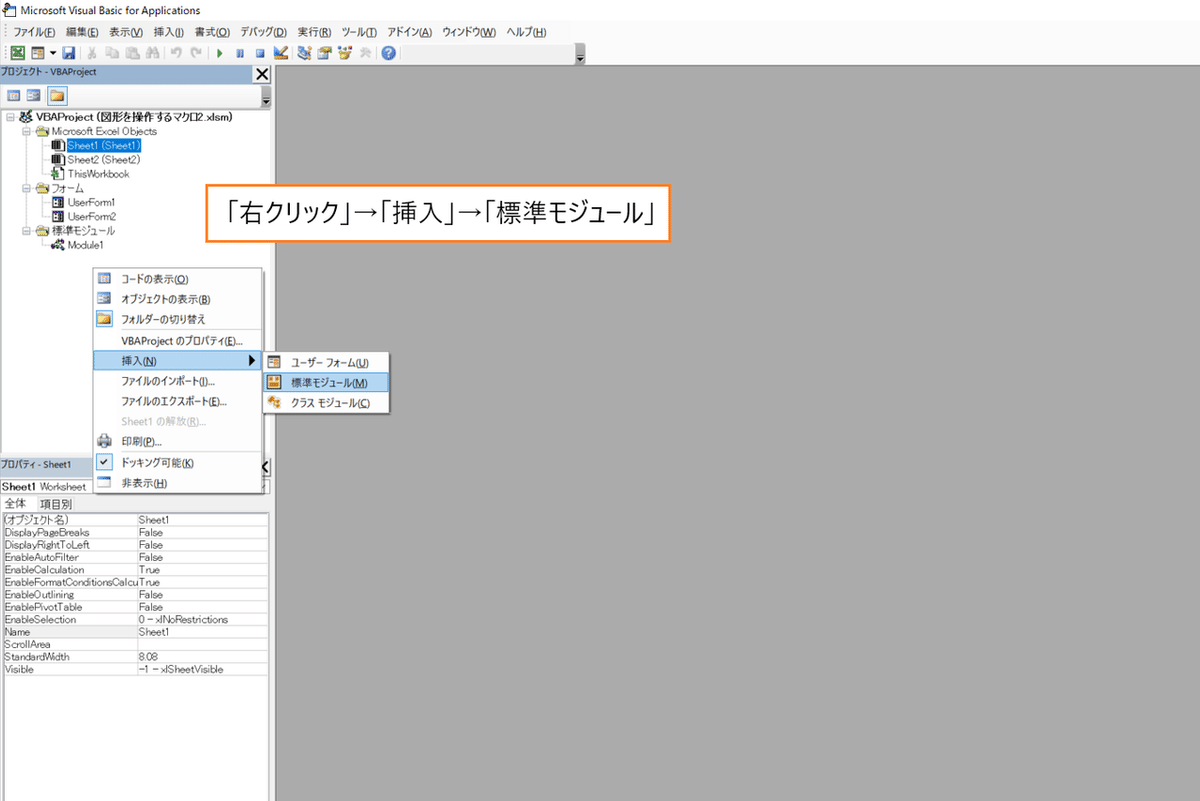Click the Cut scissors icon in toolbar

[93, 52]
